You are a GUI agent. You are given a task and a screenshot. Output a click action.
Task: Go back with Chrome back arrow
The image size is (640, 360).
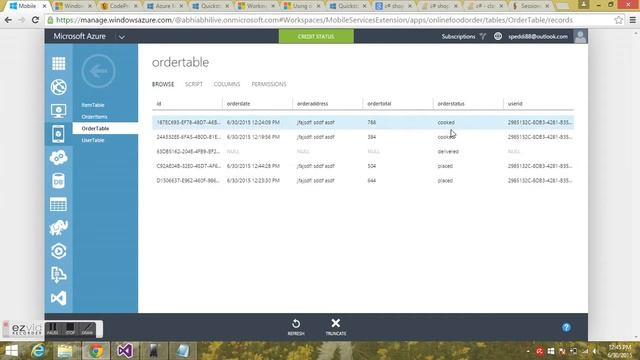click(x=8, y=20)
